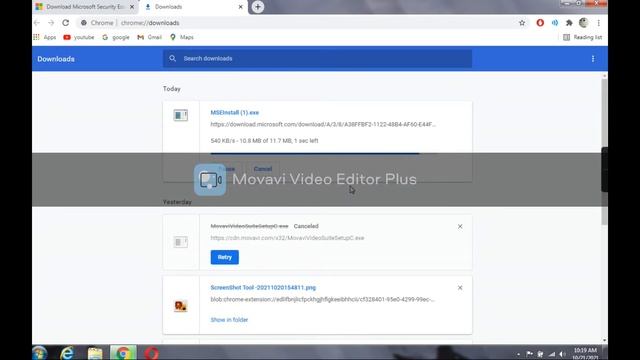The image size is (640, 360).
Task: Open the Chrome profile avatar
Action: coord(584,23)
